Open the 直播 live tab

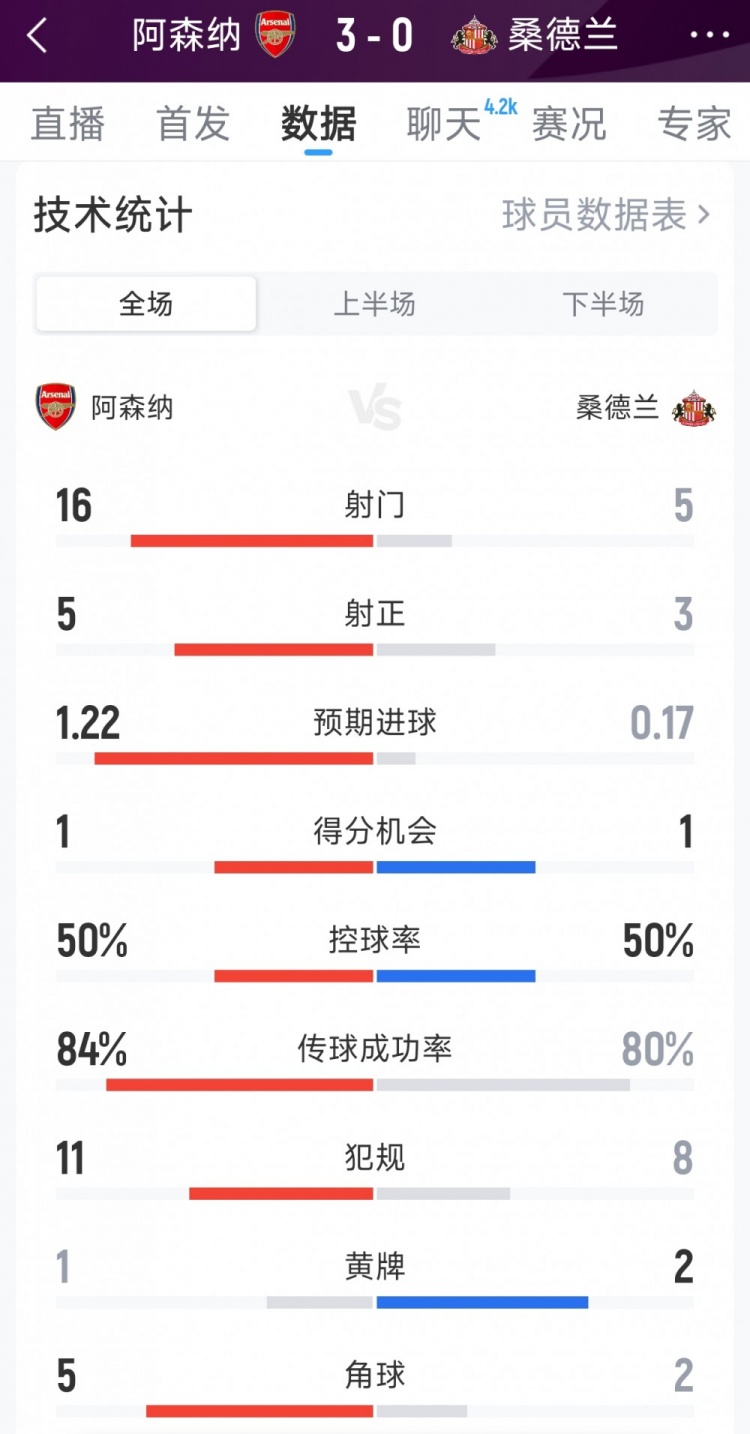(68, 124)
